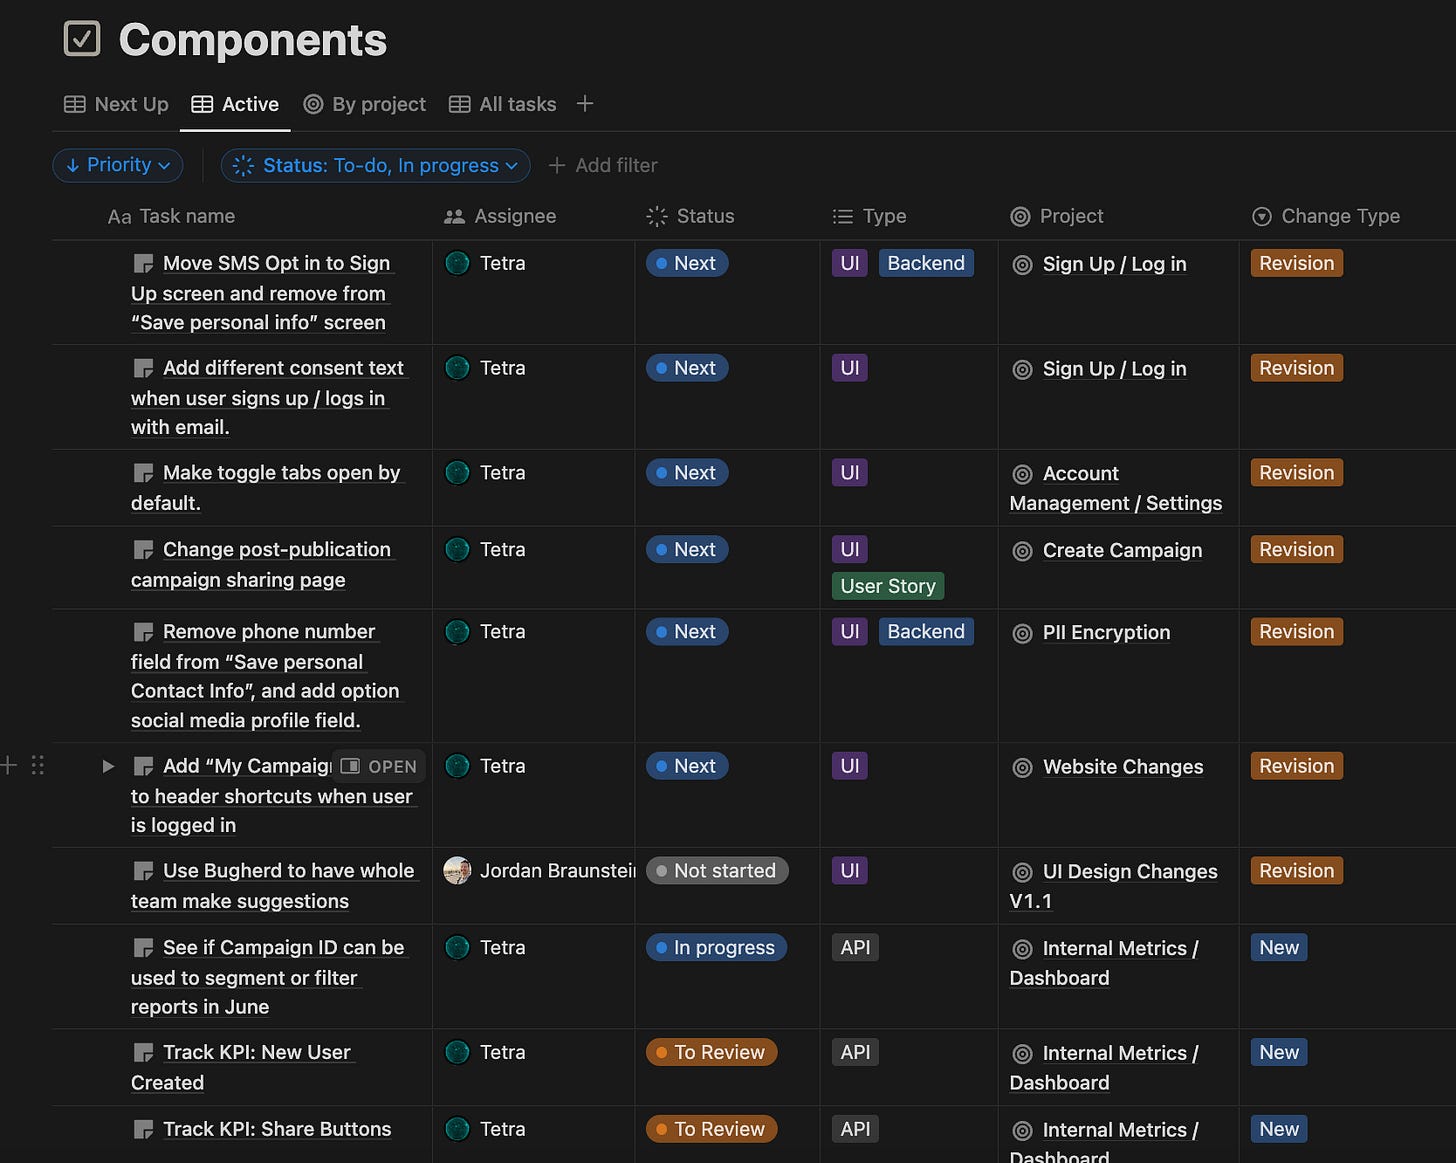Open the Website Changes project link
This screenshot has height=1163, width=1456.
coord(1123,767)
